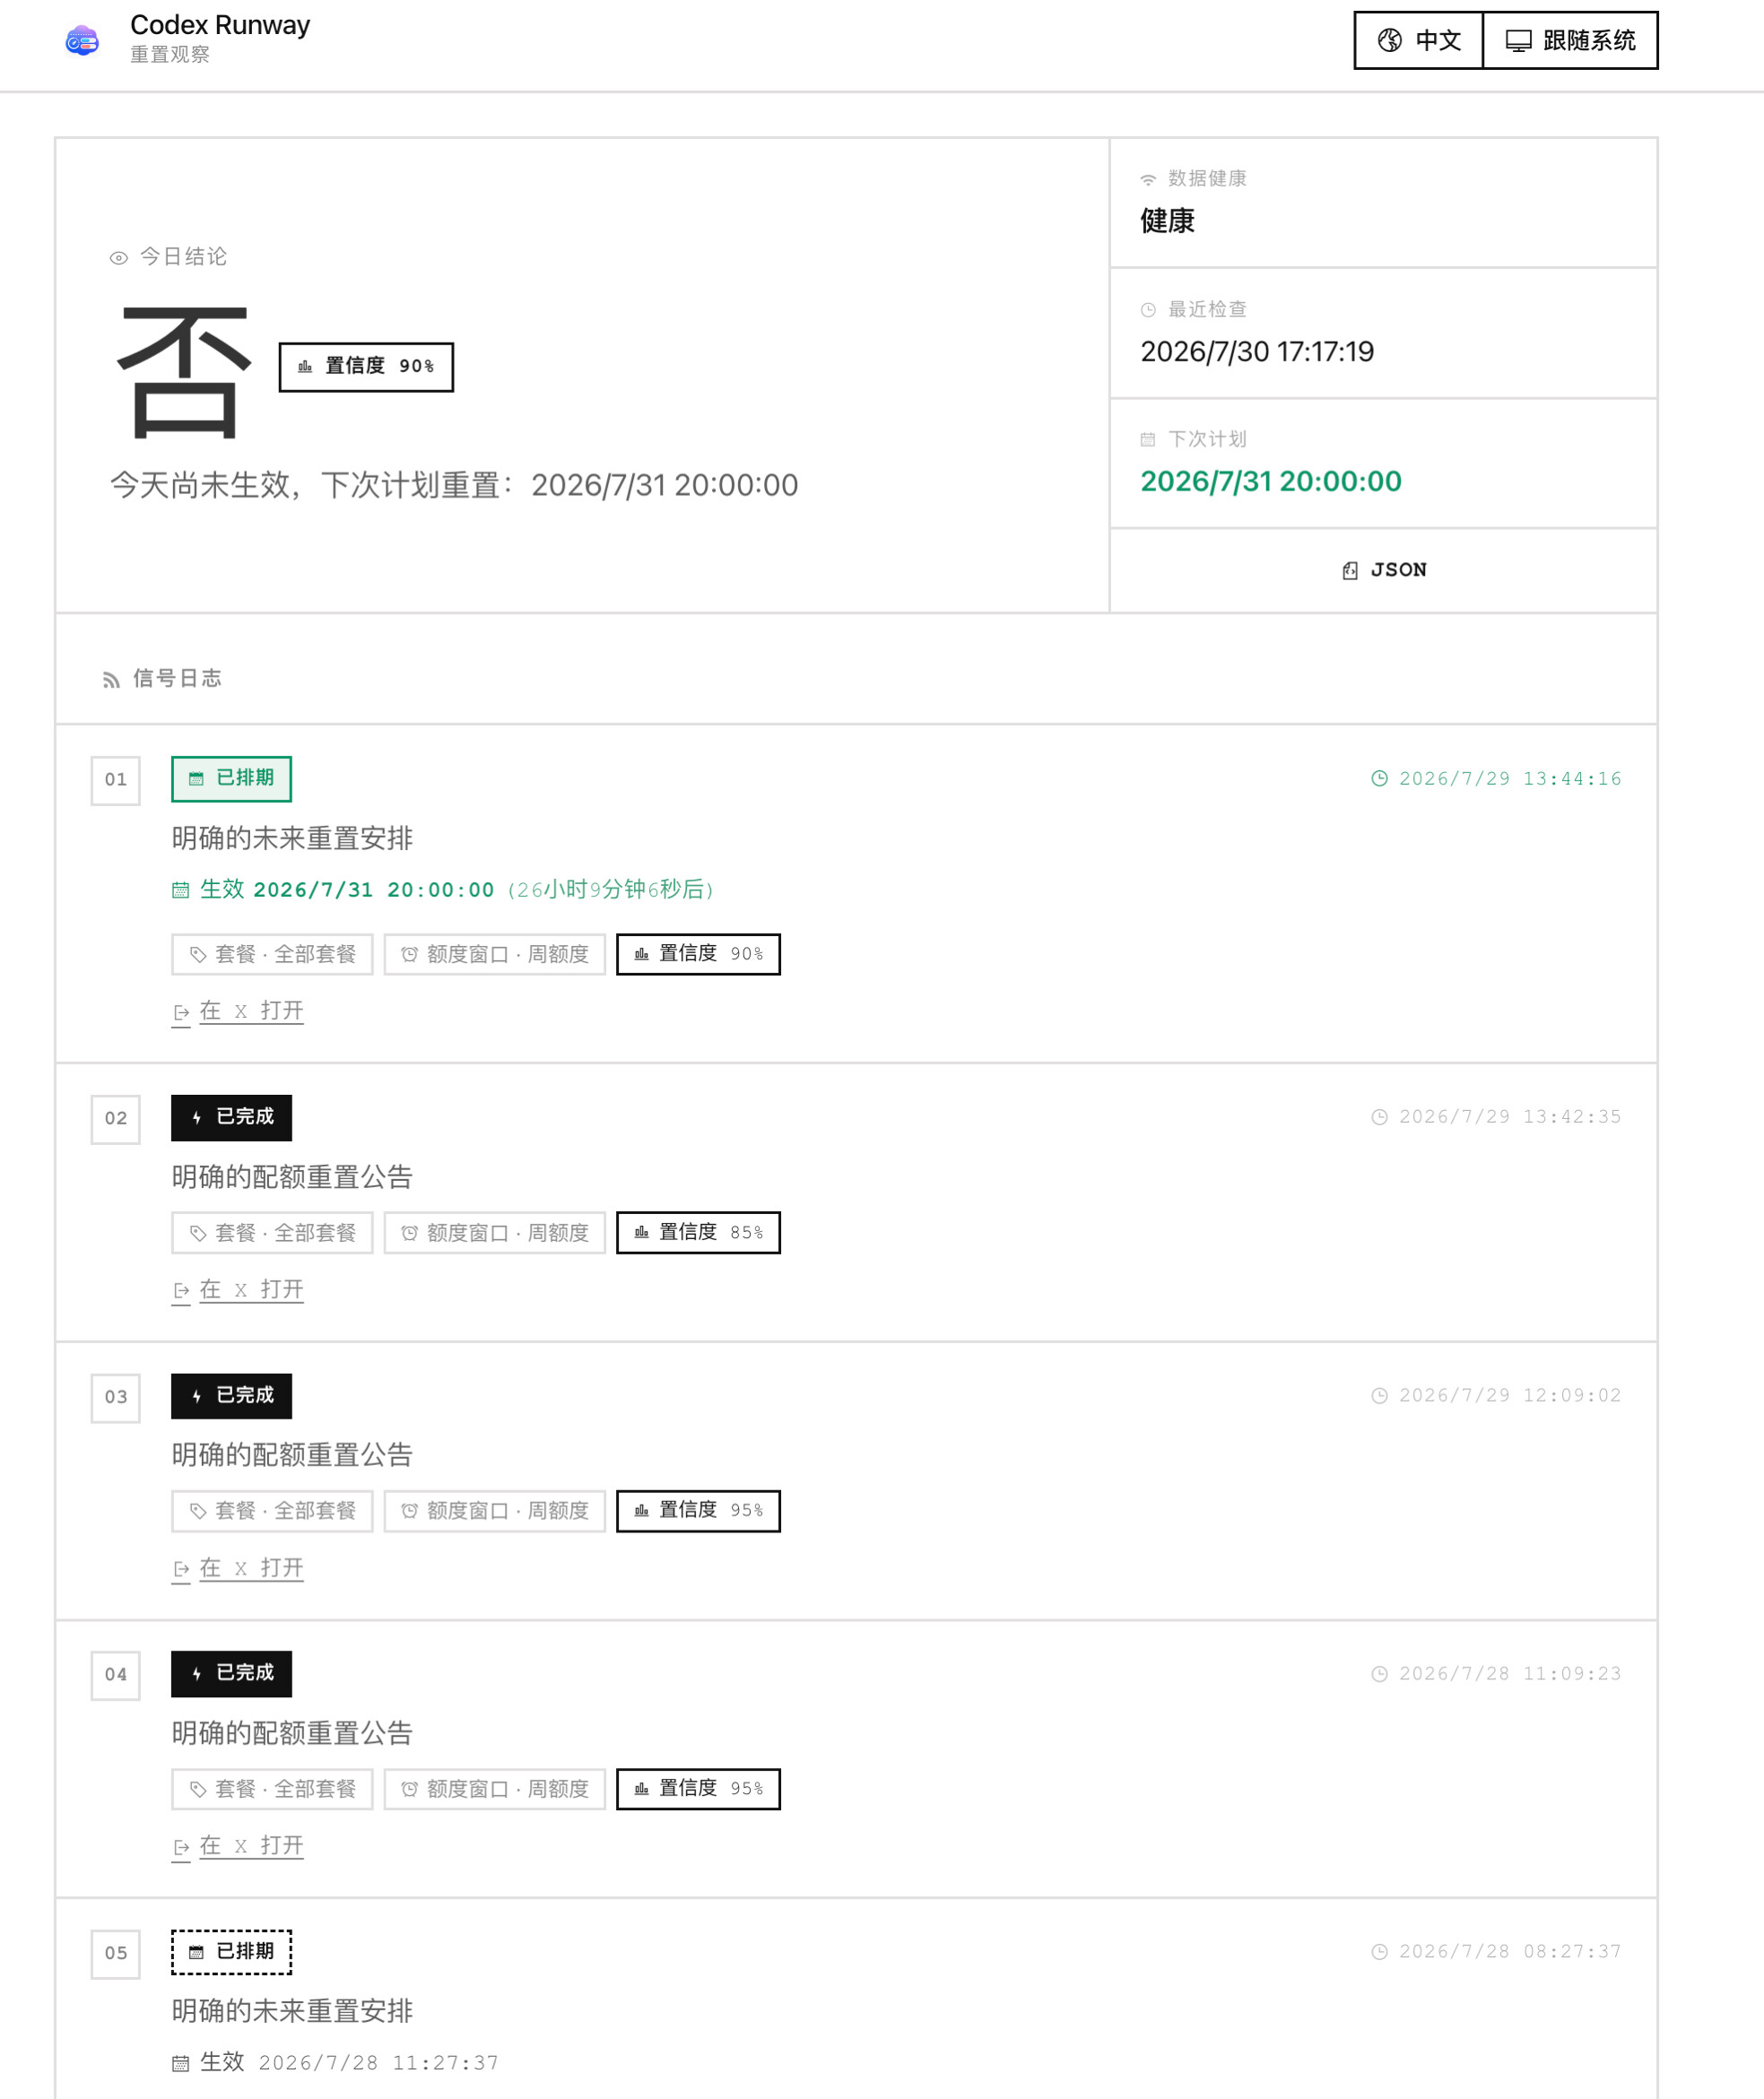1764x2099 pixels.
Task: Click the green 已排期 badge on entry 01
Action: pos(231,779)
